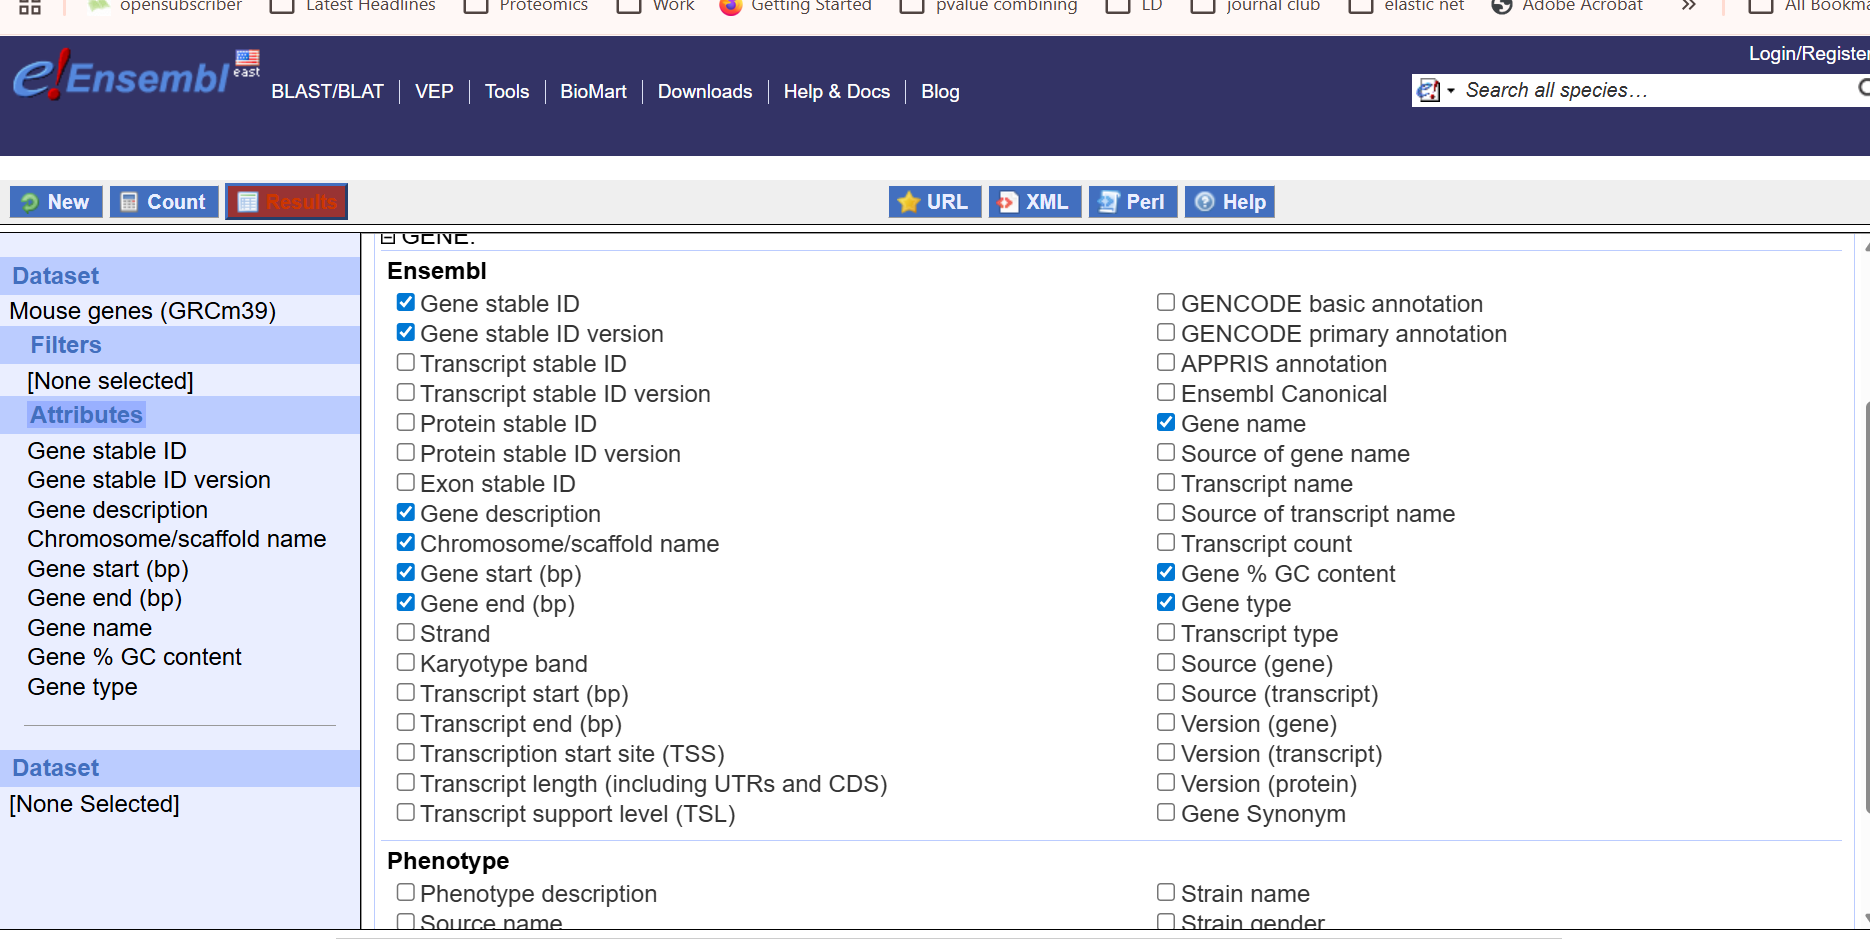Screen dimensions: 1870x939
Task: Open the Results view
Action: coord(287,202)
